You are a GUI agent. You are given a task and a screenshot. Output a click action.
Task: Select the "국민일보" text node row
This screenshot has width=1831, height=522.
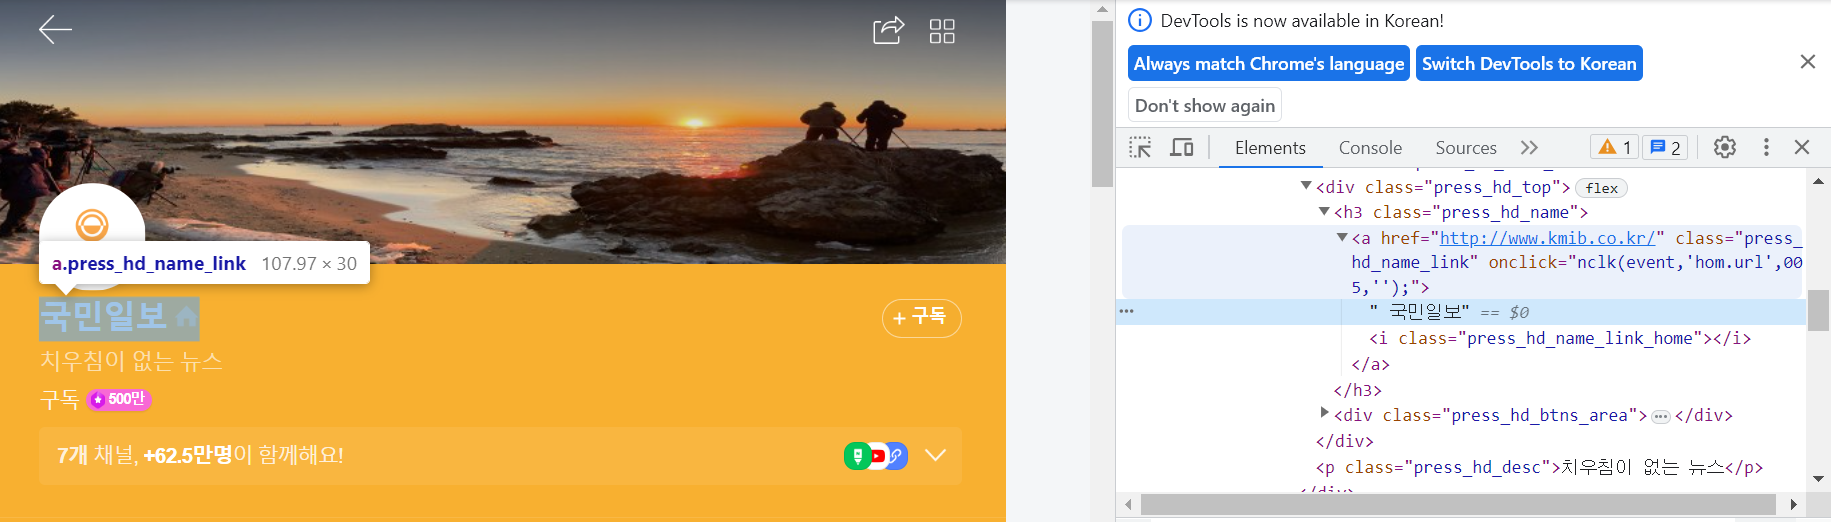pyautogui.click(x=1460, y=312)
